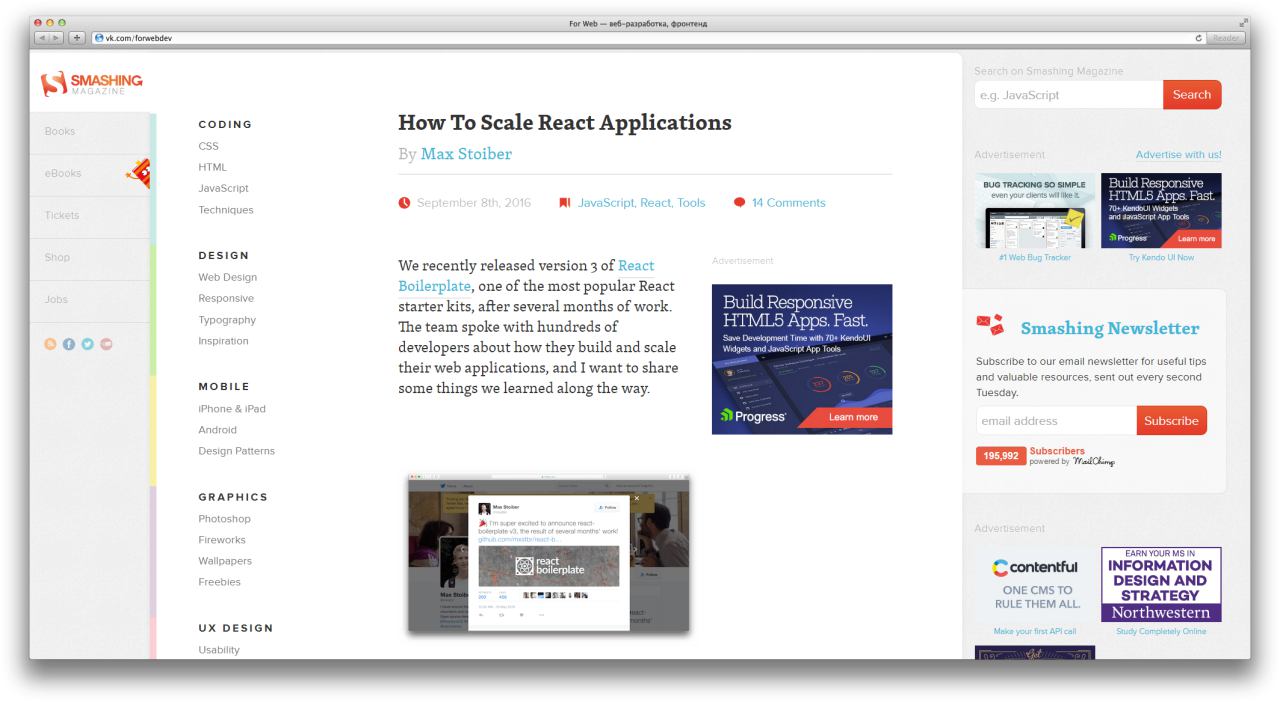Click the reload page icon
The width and height of the screenshot is (1280, 702).
pyautogui.click(x=1198, y=38)
